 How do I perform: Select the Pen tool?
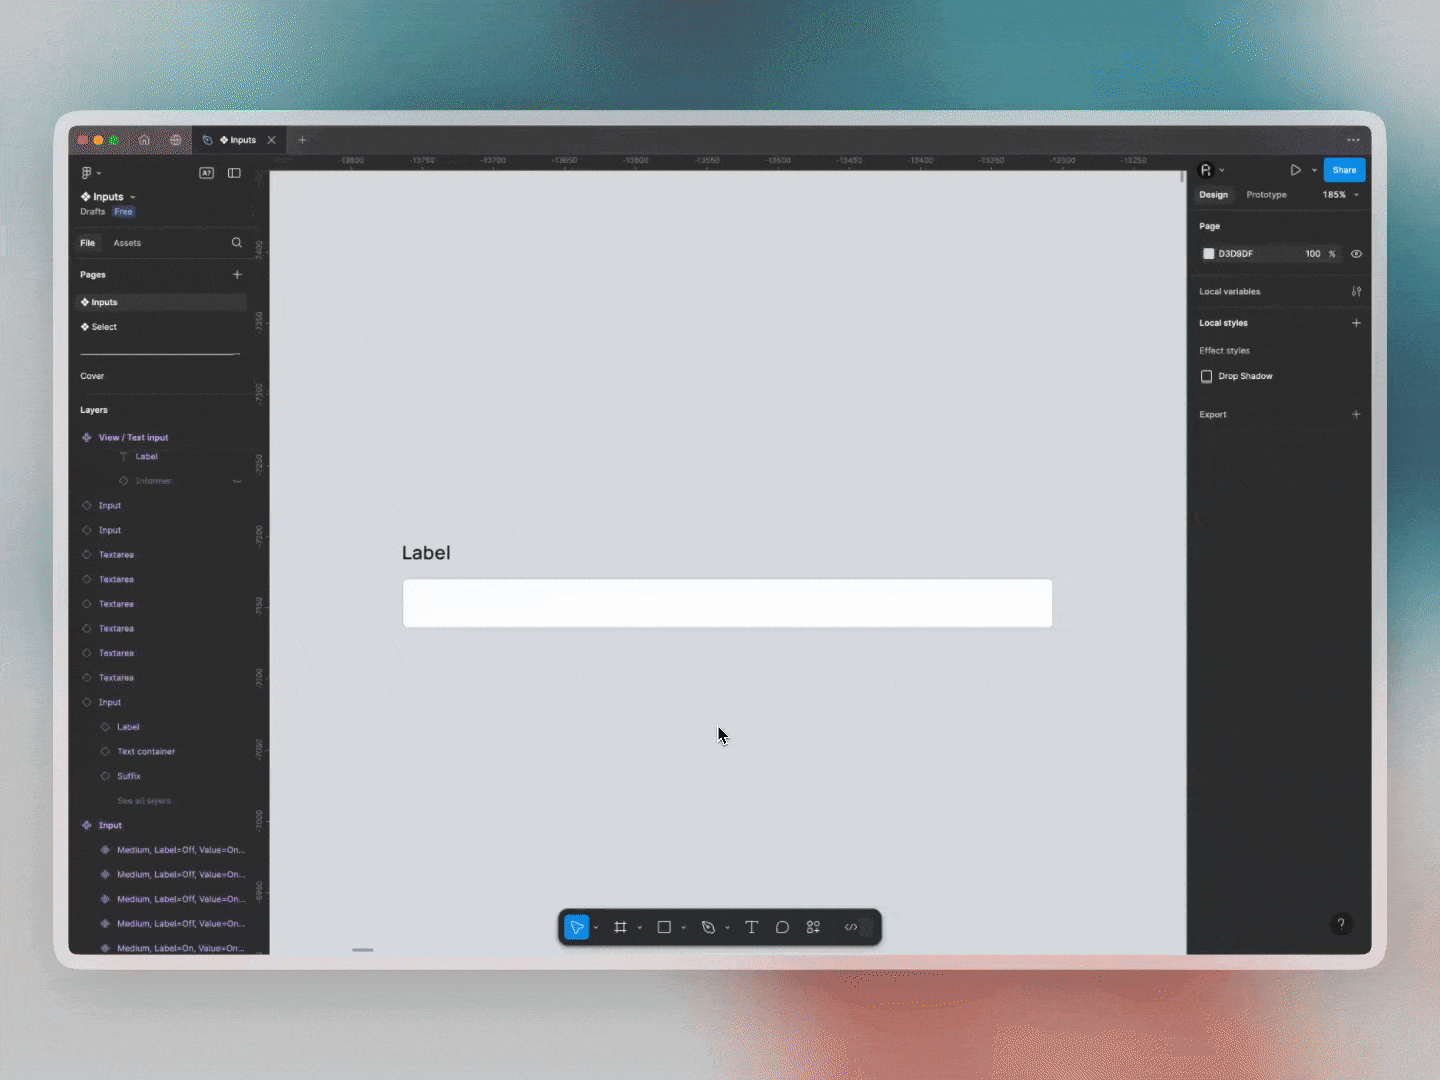709,927
